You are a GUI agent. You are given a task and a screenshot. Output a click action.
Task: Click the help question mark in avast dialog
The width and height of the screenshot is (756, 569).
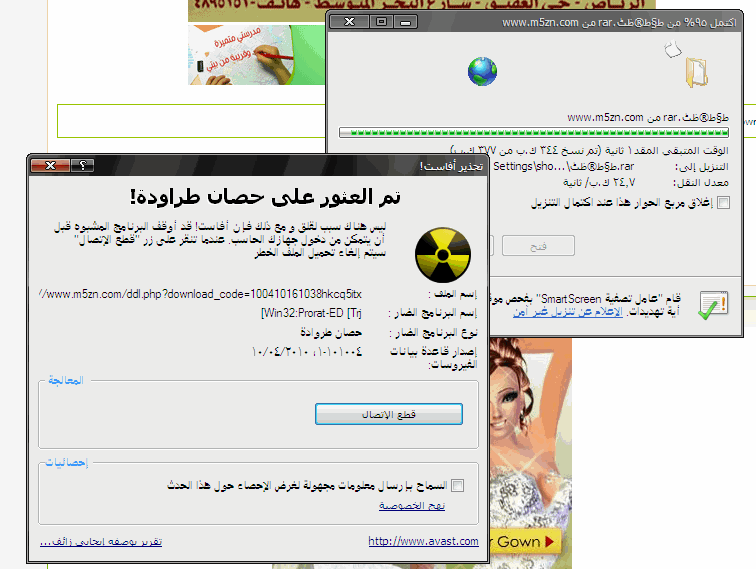pyautogui.click(x=82, y=165)
